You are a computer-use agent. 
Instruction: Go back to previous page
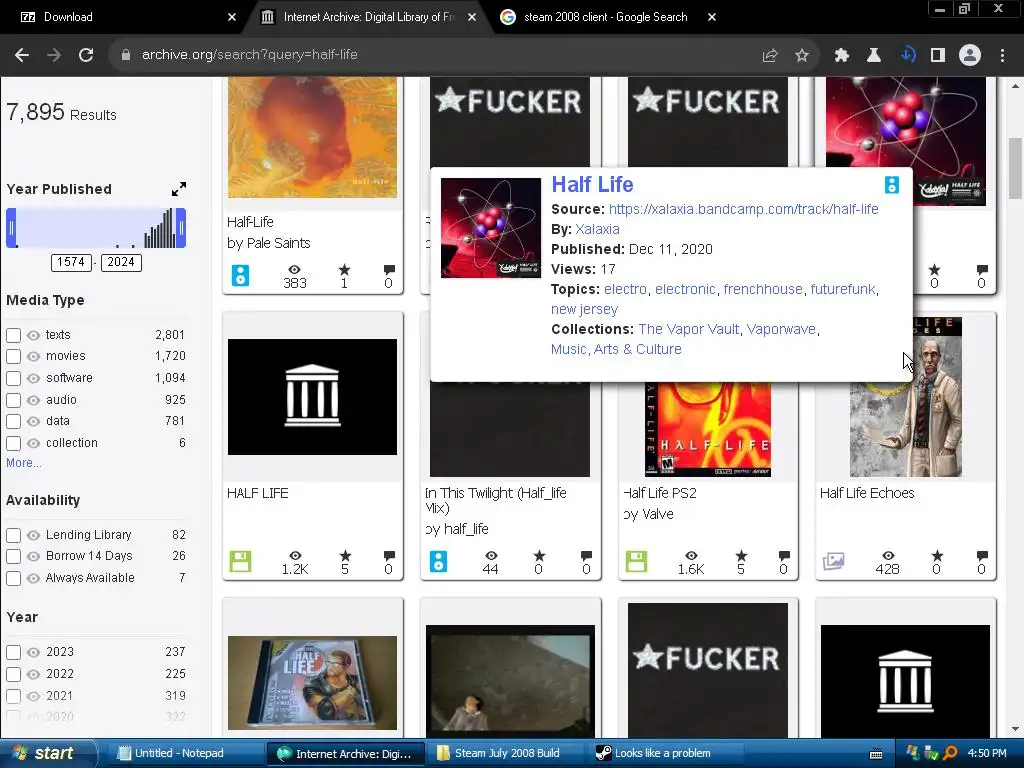point(22,55)
